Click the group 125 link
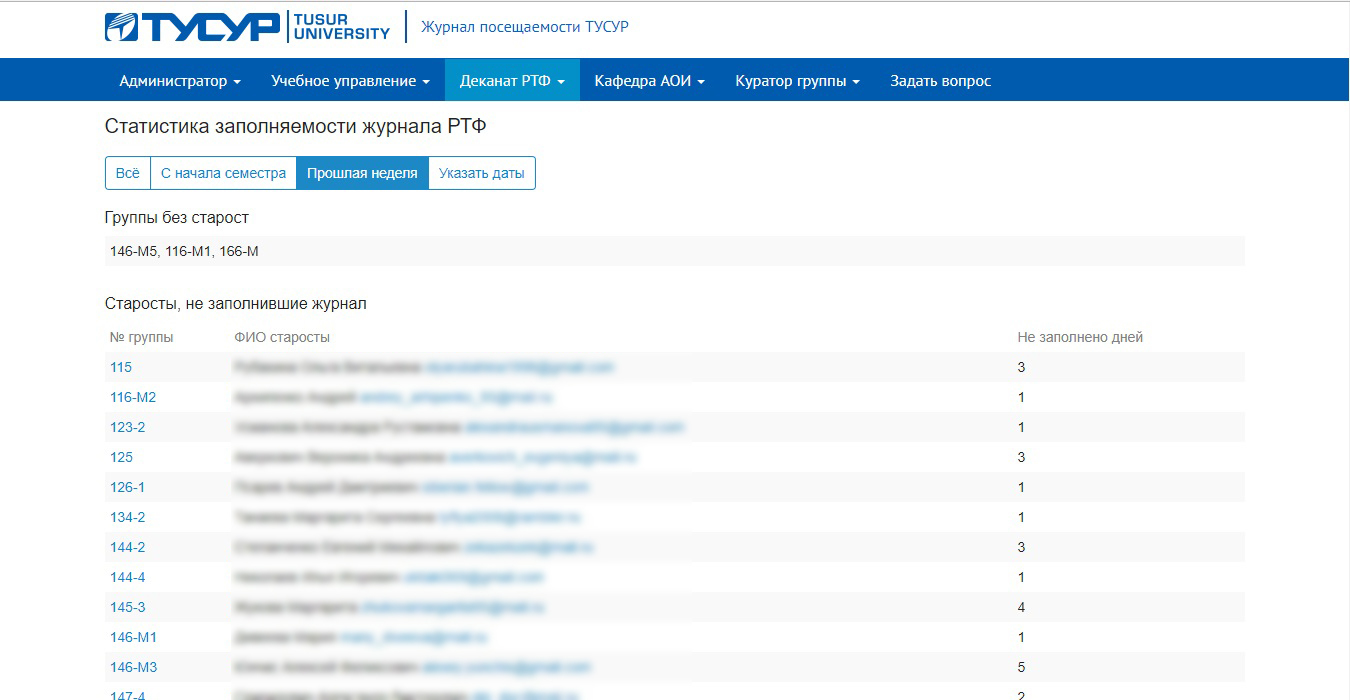1350x700 pixels. tap(121, 457)
